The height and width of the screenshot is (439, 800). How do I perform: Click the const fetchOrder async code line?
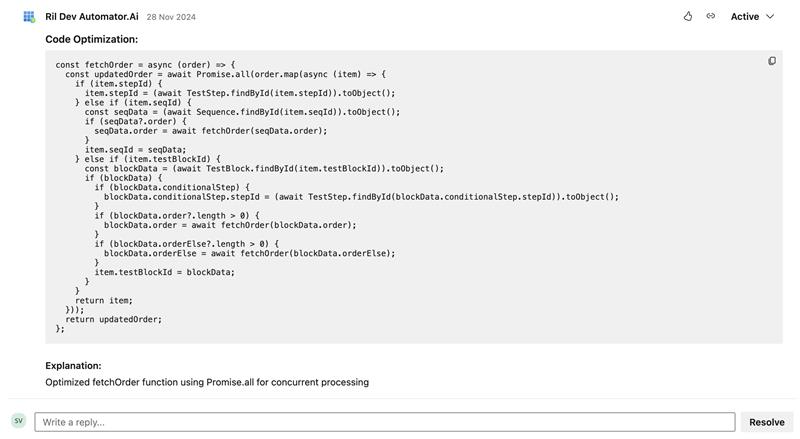click(x=145, y=65)
